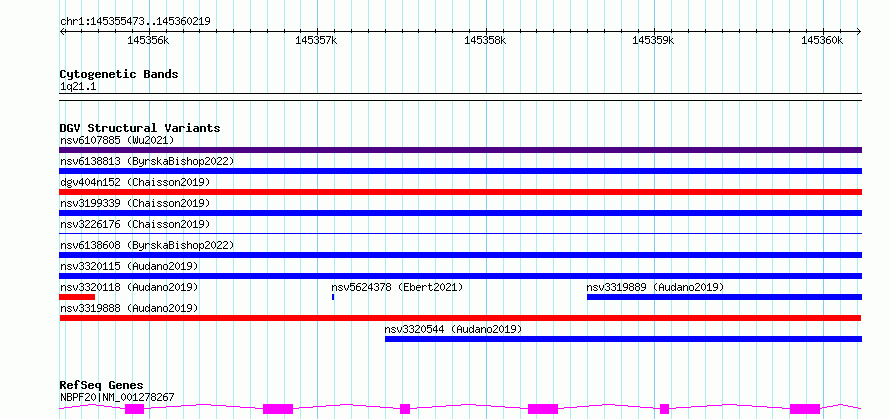Click the DGV Structural Variants track title
890x419 pixels.
pos(140,128)
